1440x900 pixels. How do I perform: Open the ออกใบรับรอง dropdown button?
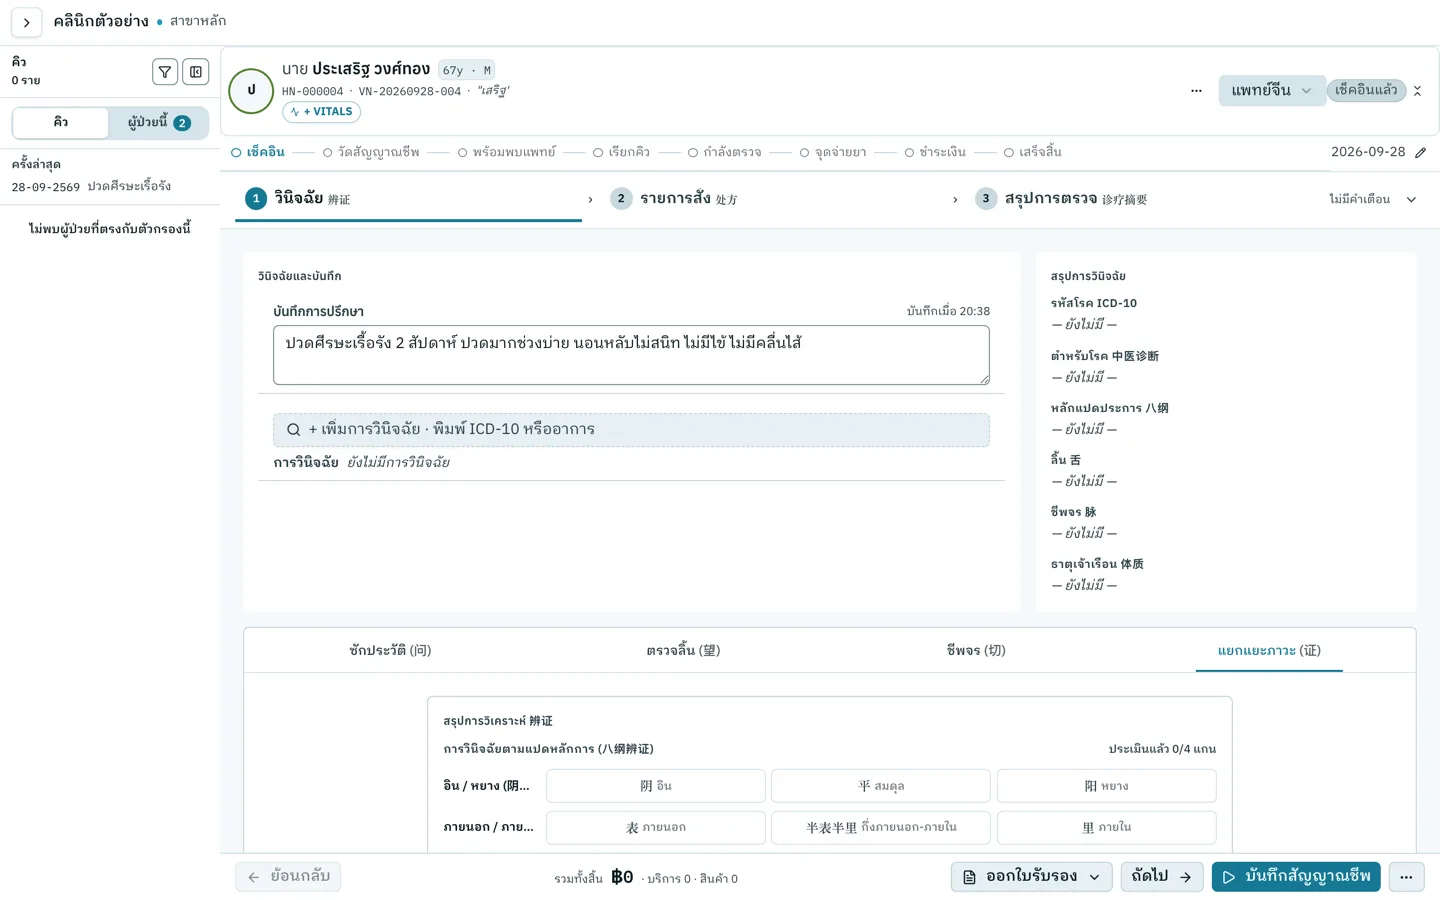[x=1031, y=877]
